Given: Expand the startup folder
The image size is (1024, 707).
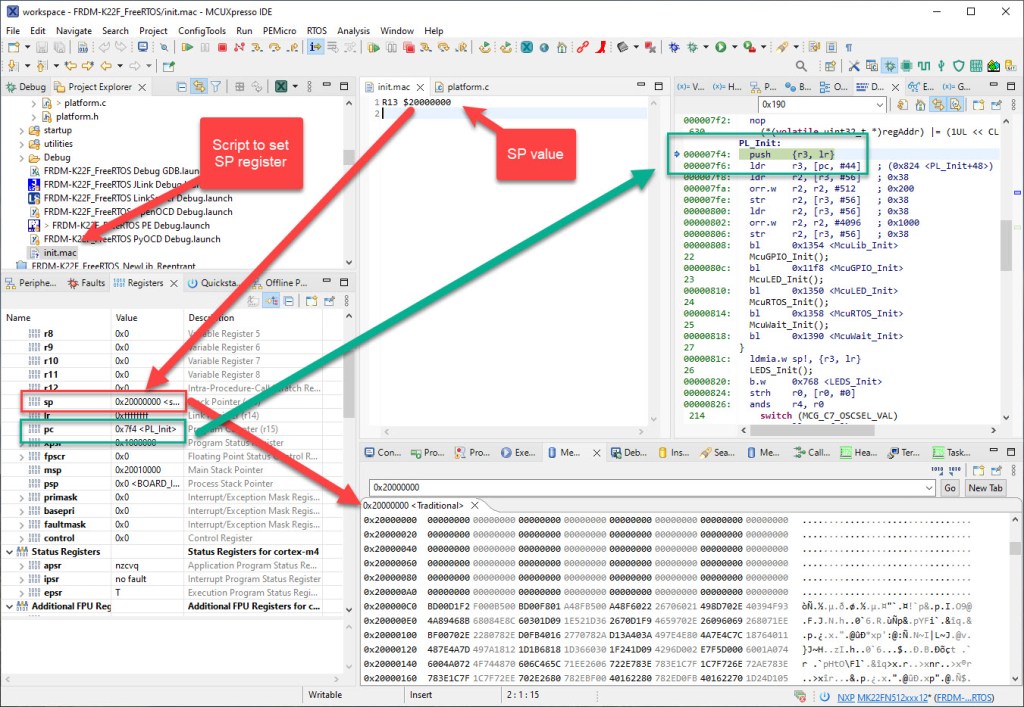Looking at the screenshot, I should 22,130.
